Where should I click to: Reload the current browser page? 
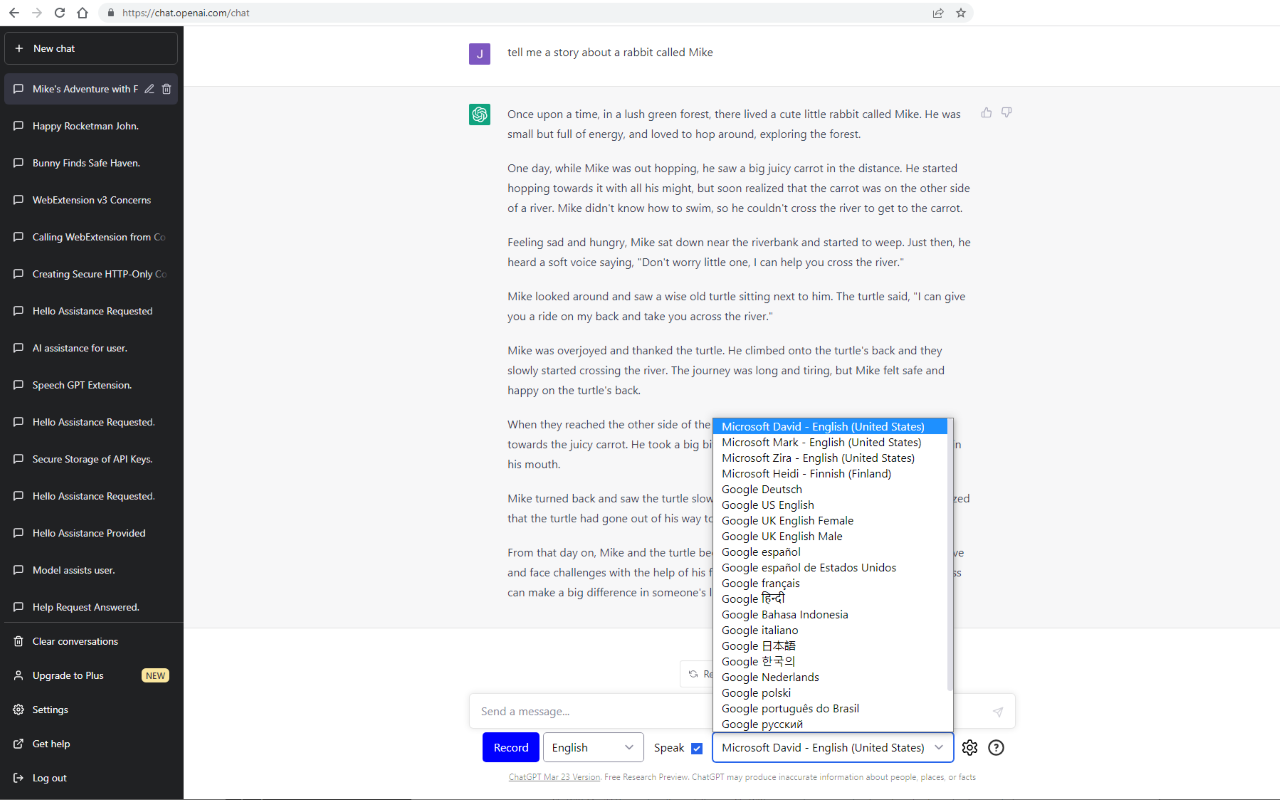[59, 13]
